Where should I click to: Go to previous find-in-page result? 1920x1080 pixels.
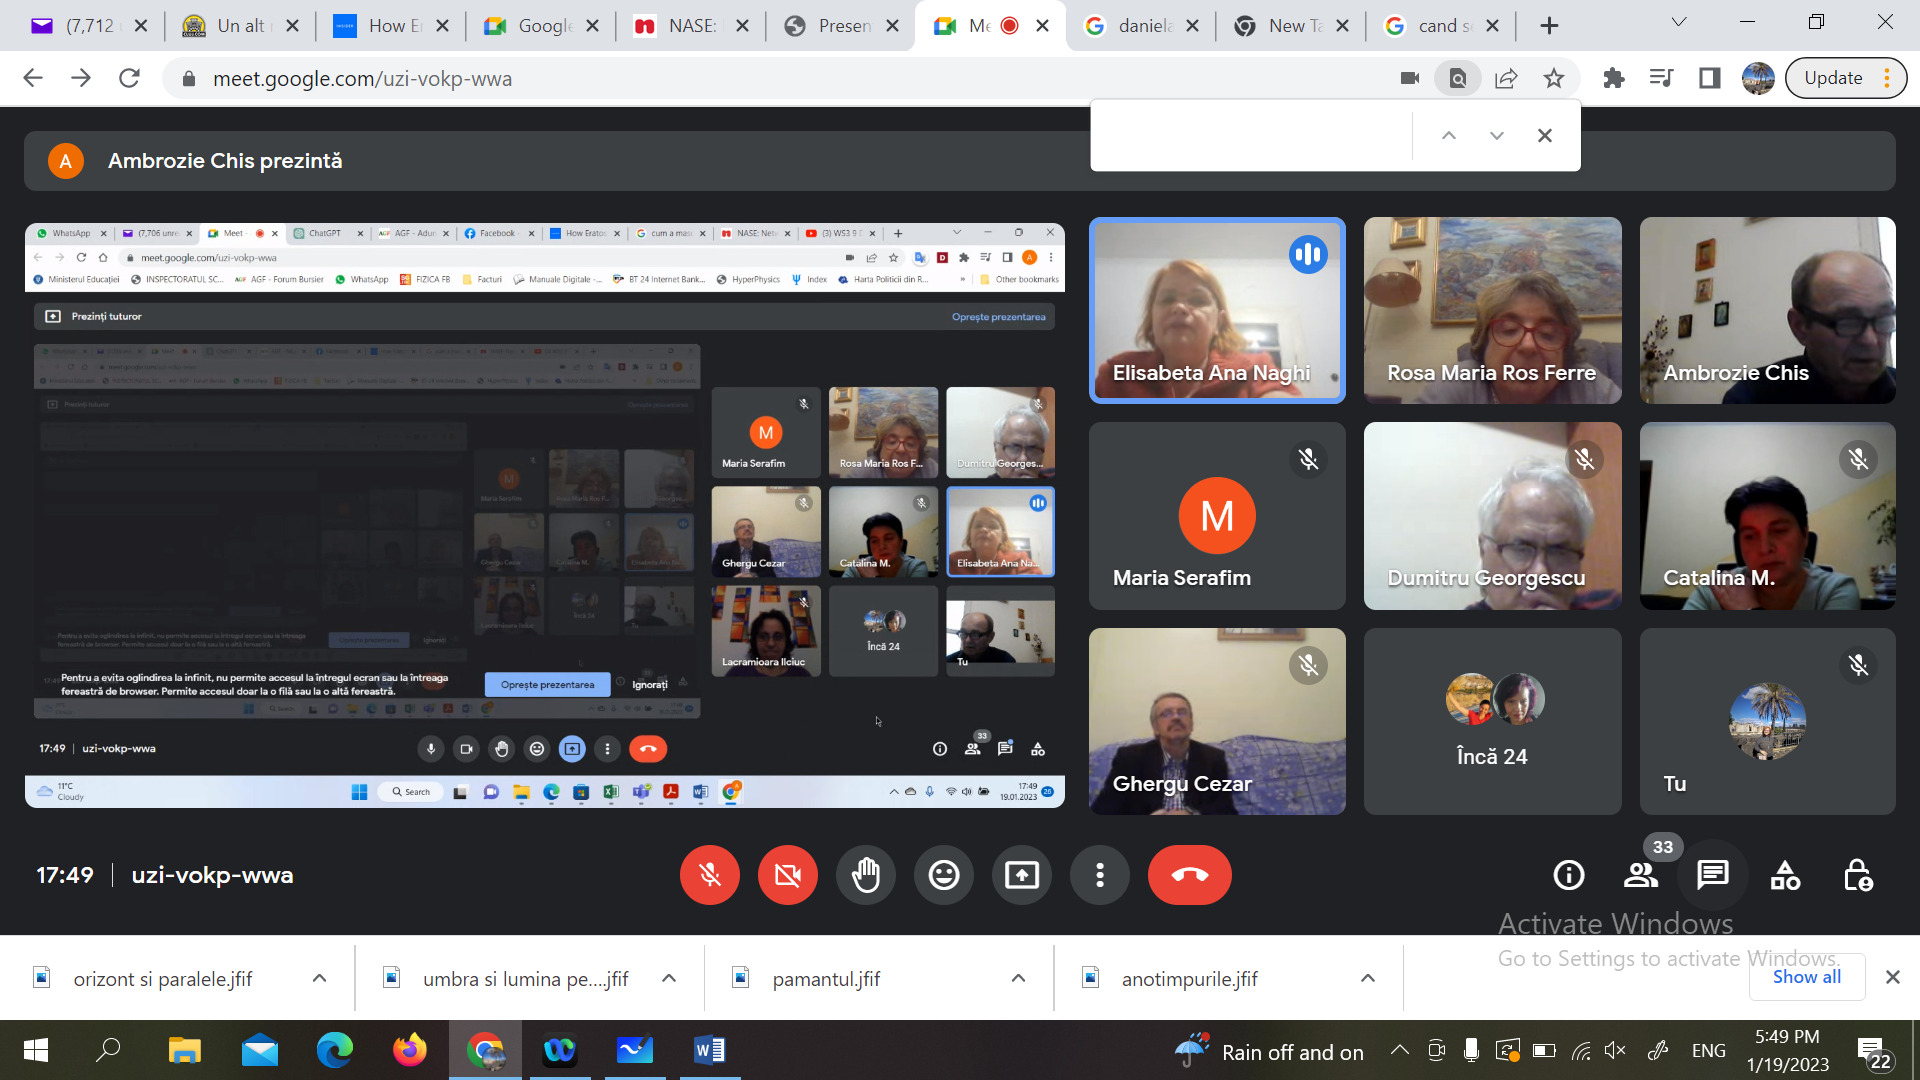point(1448,136)
